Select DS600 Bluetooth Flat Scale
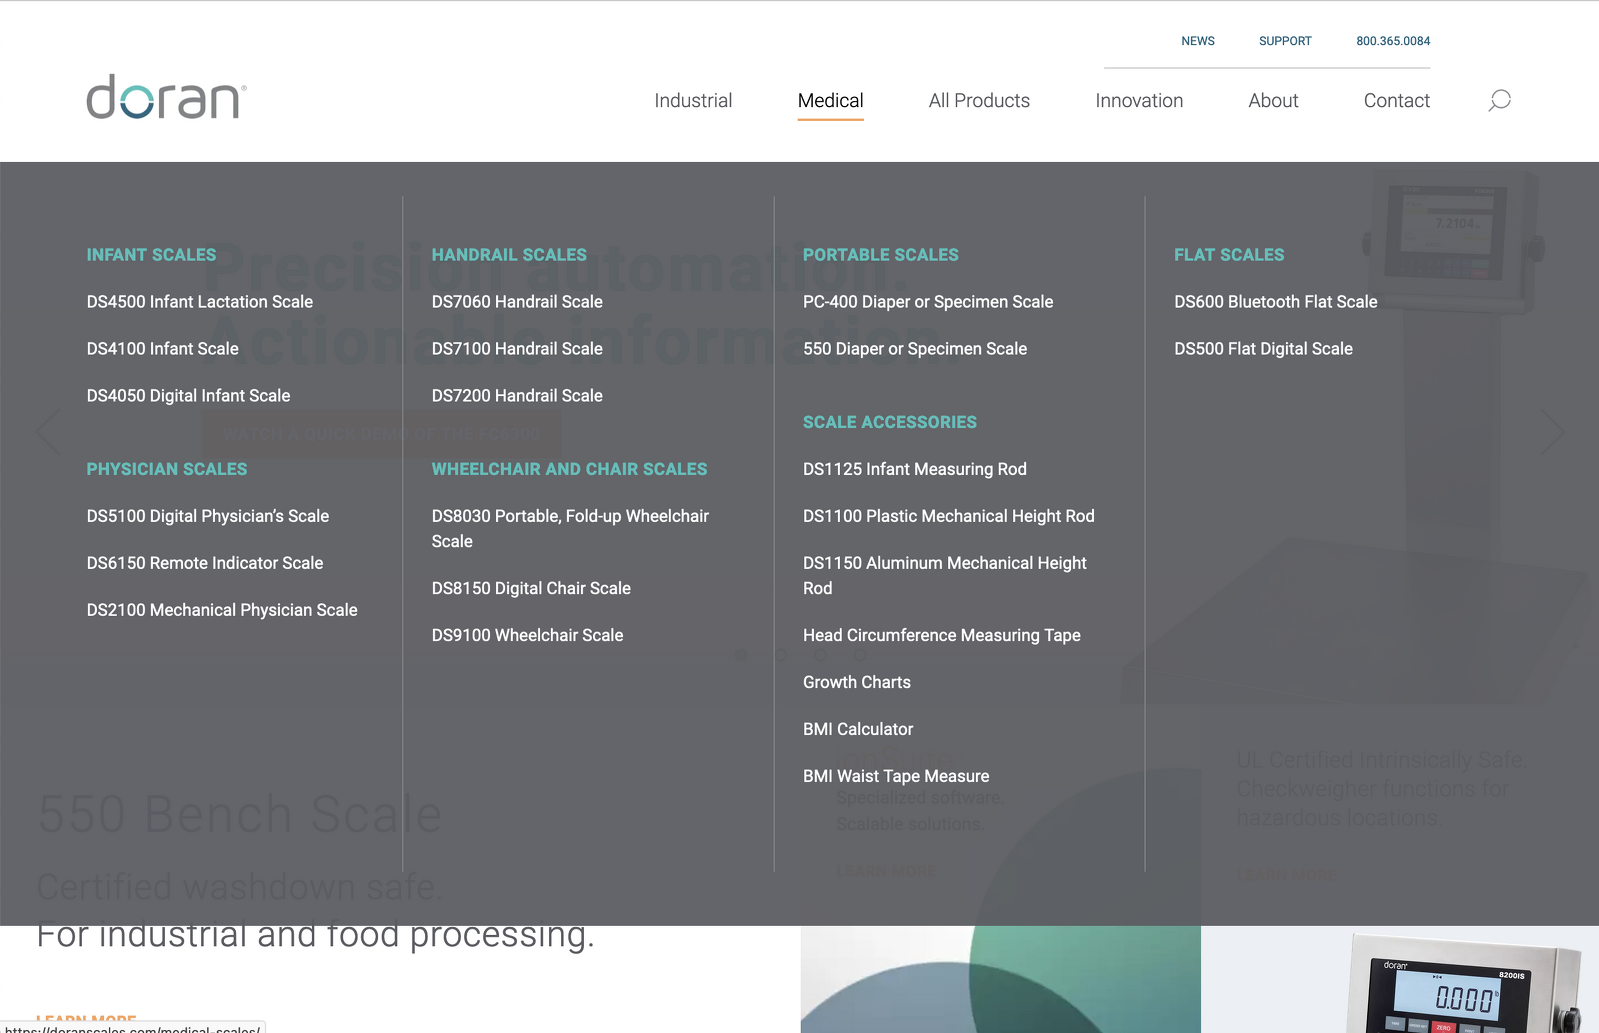Screen dimensions: 1599x1033 click(x=1276, y=302)
